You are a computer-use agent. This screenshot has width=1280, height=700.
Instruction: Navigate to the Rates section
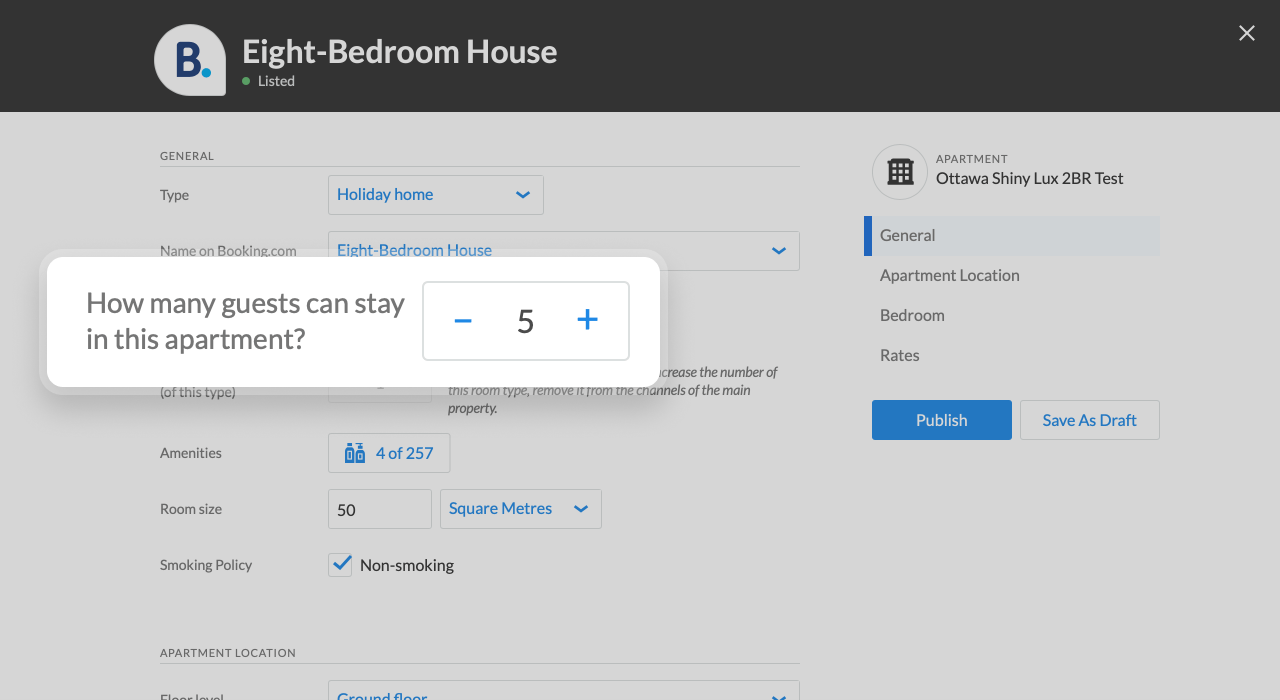(x=900, y=356)
